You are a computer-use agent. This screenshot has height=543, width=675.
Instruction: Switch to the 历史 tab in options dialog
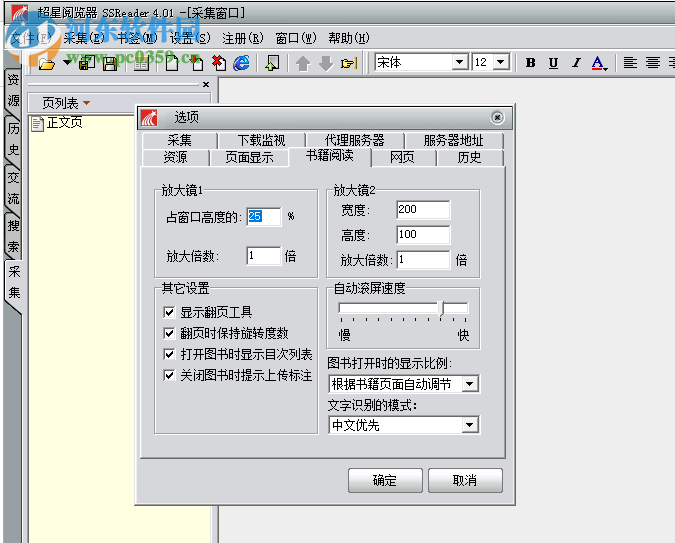coord(469,157)
